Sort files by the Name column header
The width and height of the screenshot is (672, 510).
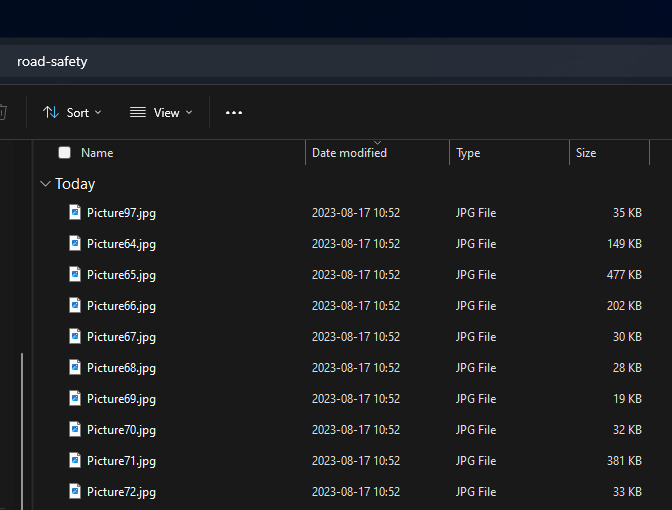click(x=97, y=153)
